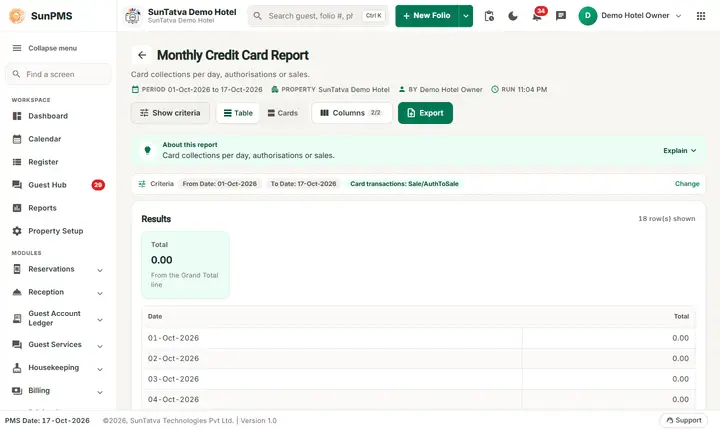Click the global search guest field
The height and width of the screenshot is (430, 720).
(x=318, y=16)
